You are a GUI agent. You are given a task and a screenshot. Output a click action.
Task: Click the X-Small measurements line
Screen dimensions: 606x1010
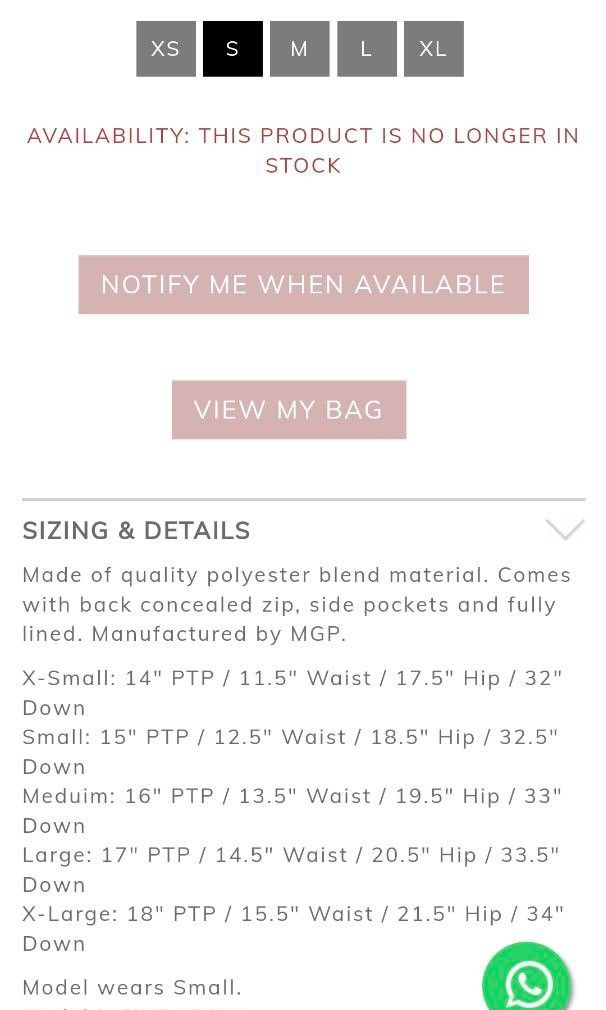coord(292,679)
